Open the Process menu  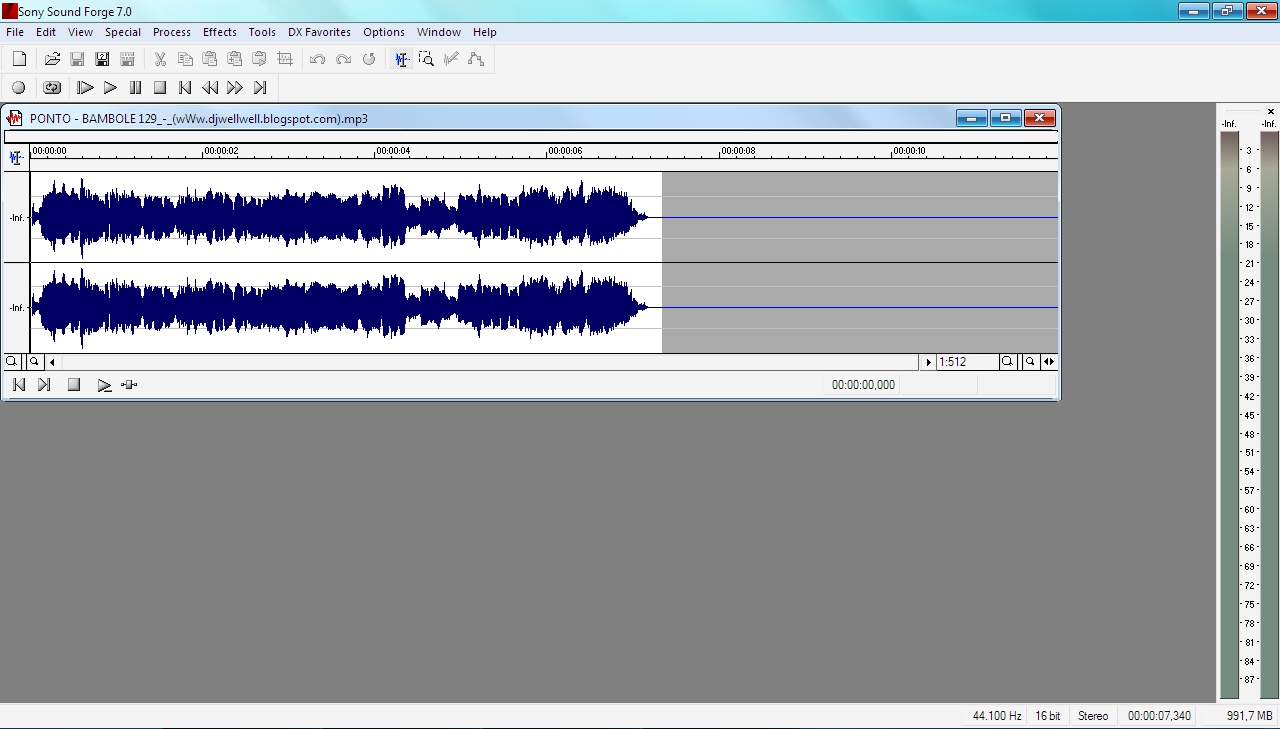[x=172, y=32]
